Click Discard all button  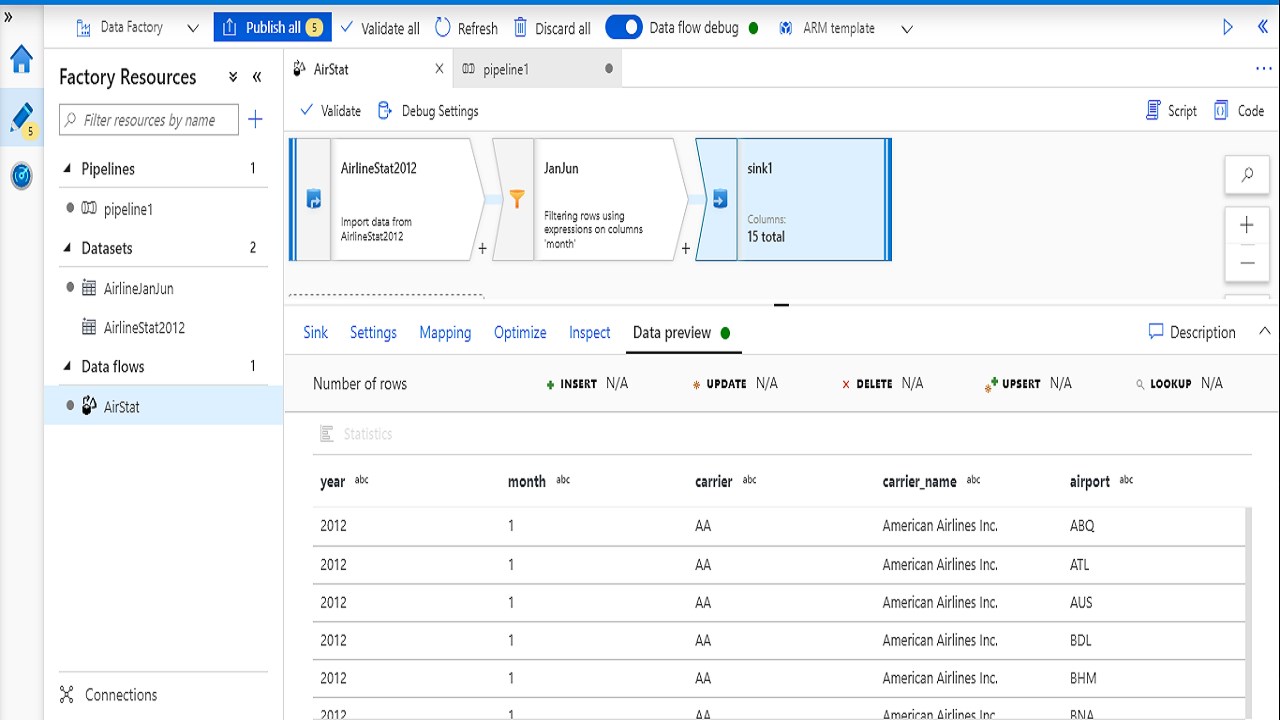click(552, 28)
